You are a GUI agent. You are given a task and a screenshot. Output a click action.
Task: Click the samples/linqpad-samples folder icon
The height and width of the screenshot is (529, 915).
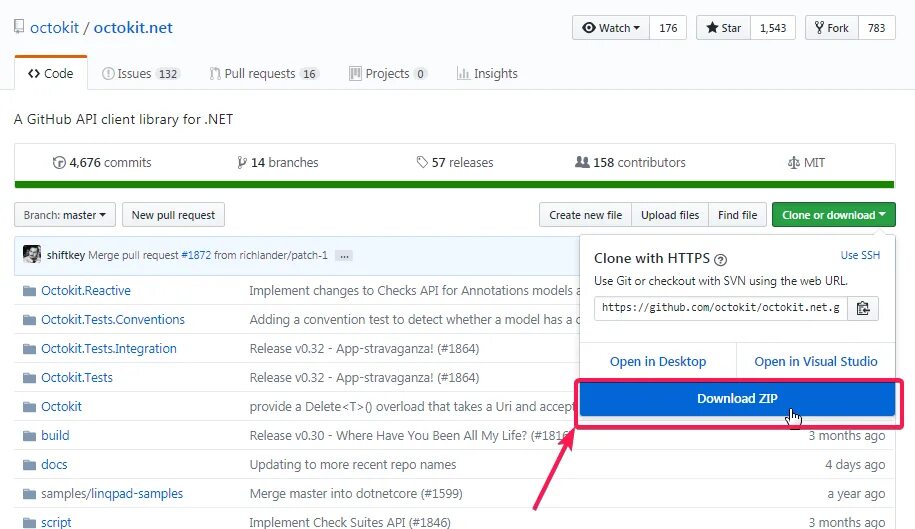(x=29, y=494)
